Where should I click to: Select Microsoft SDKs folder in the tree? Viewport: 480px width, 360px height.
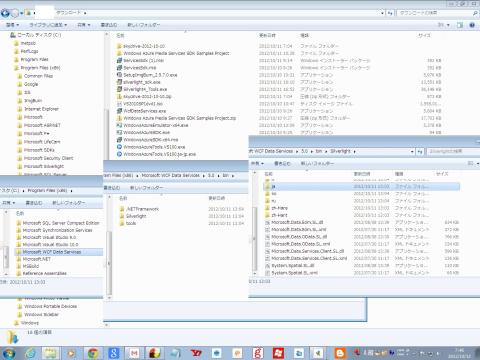tap(36, 150)
